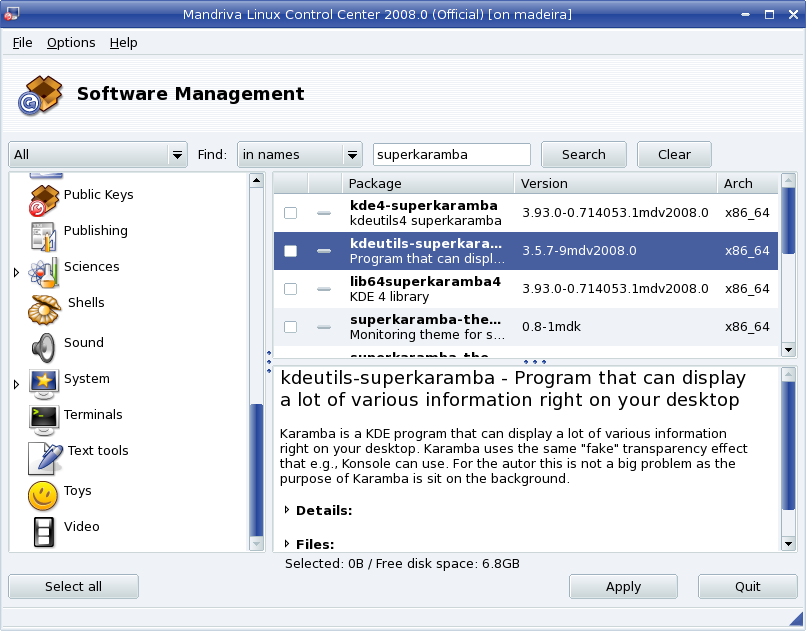Select the Public Keys category label
This screenshot has height=631, width=806.
98,195
